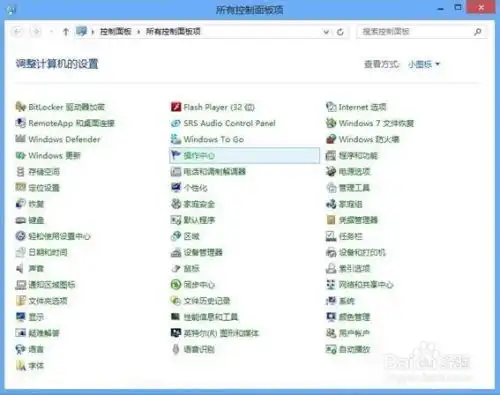This screenshot has width=500, height=395.
Task: Click the refresh button beside address bar
Action: [340, 32]
